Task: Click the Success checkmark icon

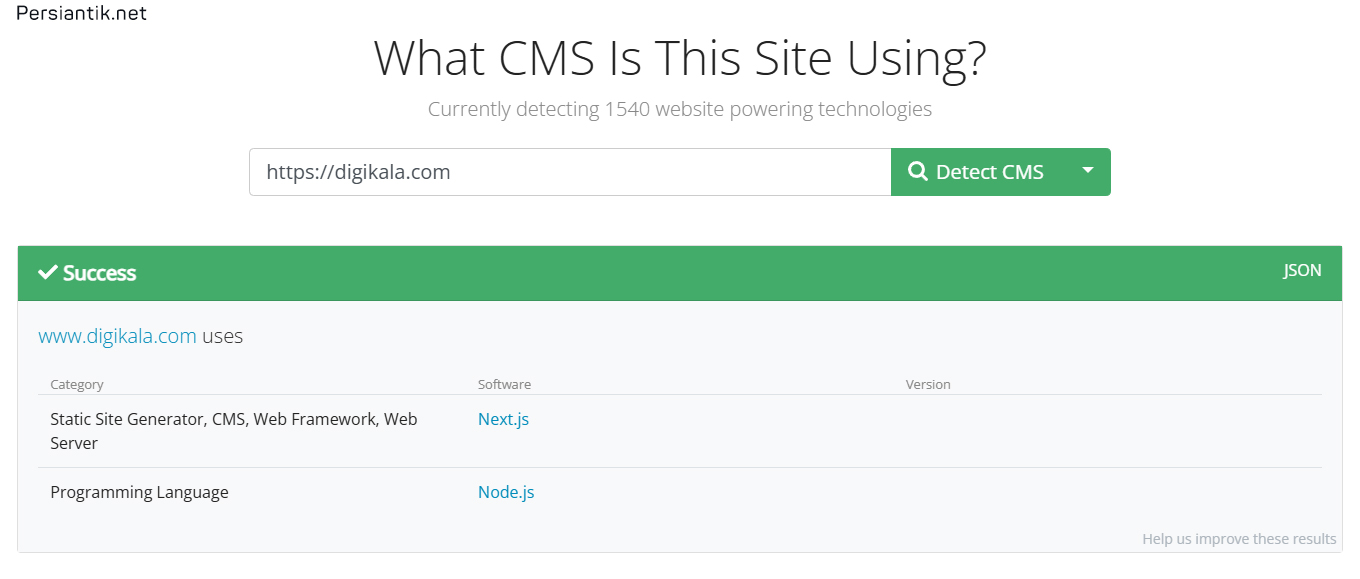Action: click(x=47, y=273)
